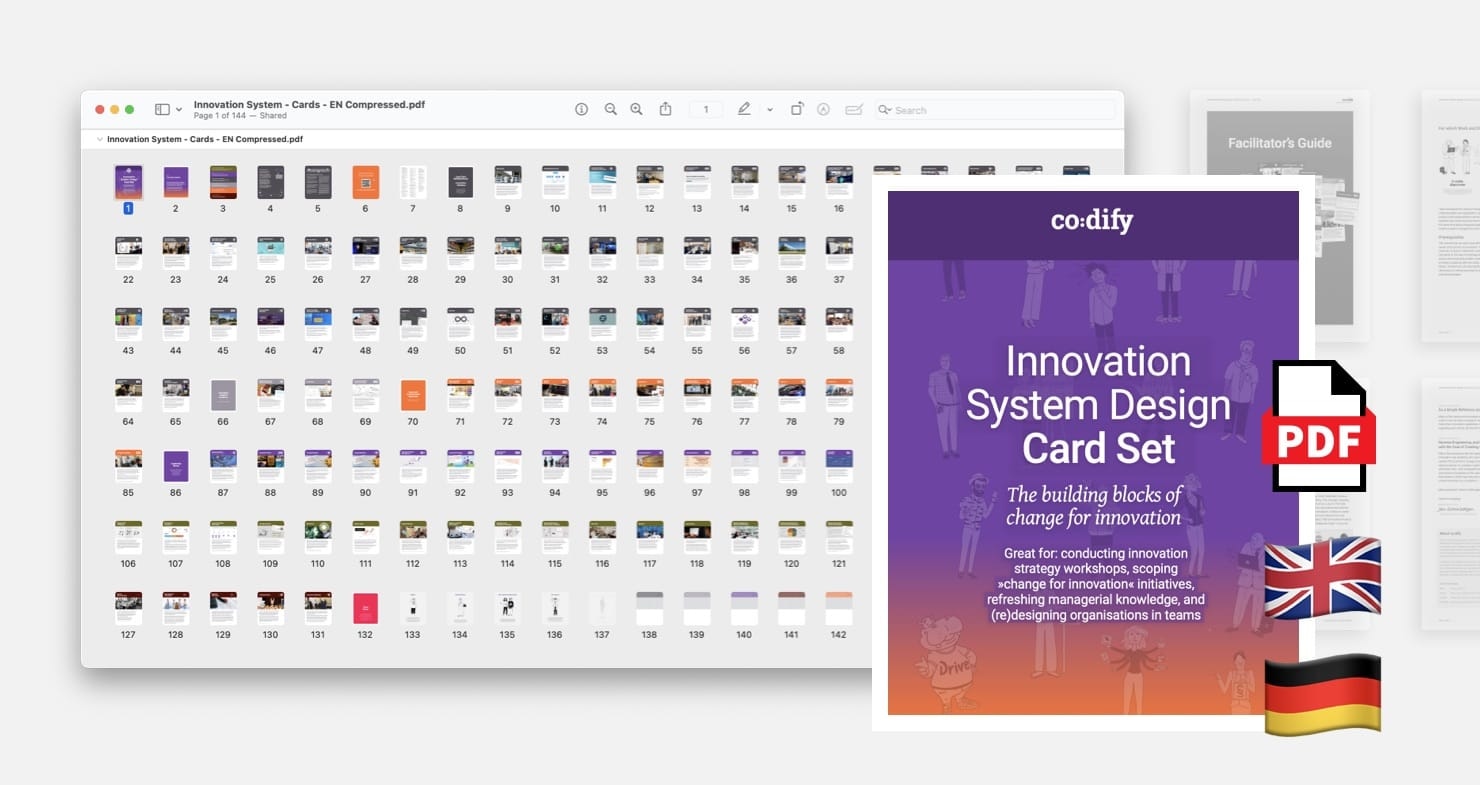Select page 86 purple thumbnail
1480x785 pixels.
tap(176, 466)
